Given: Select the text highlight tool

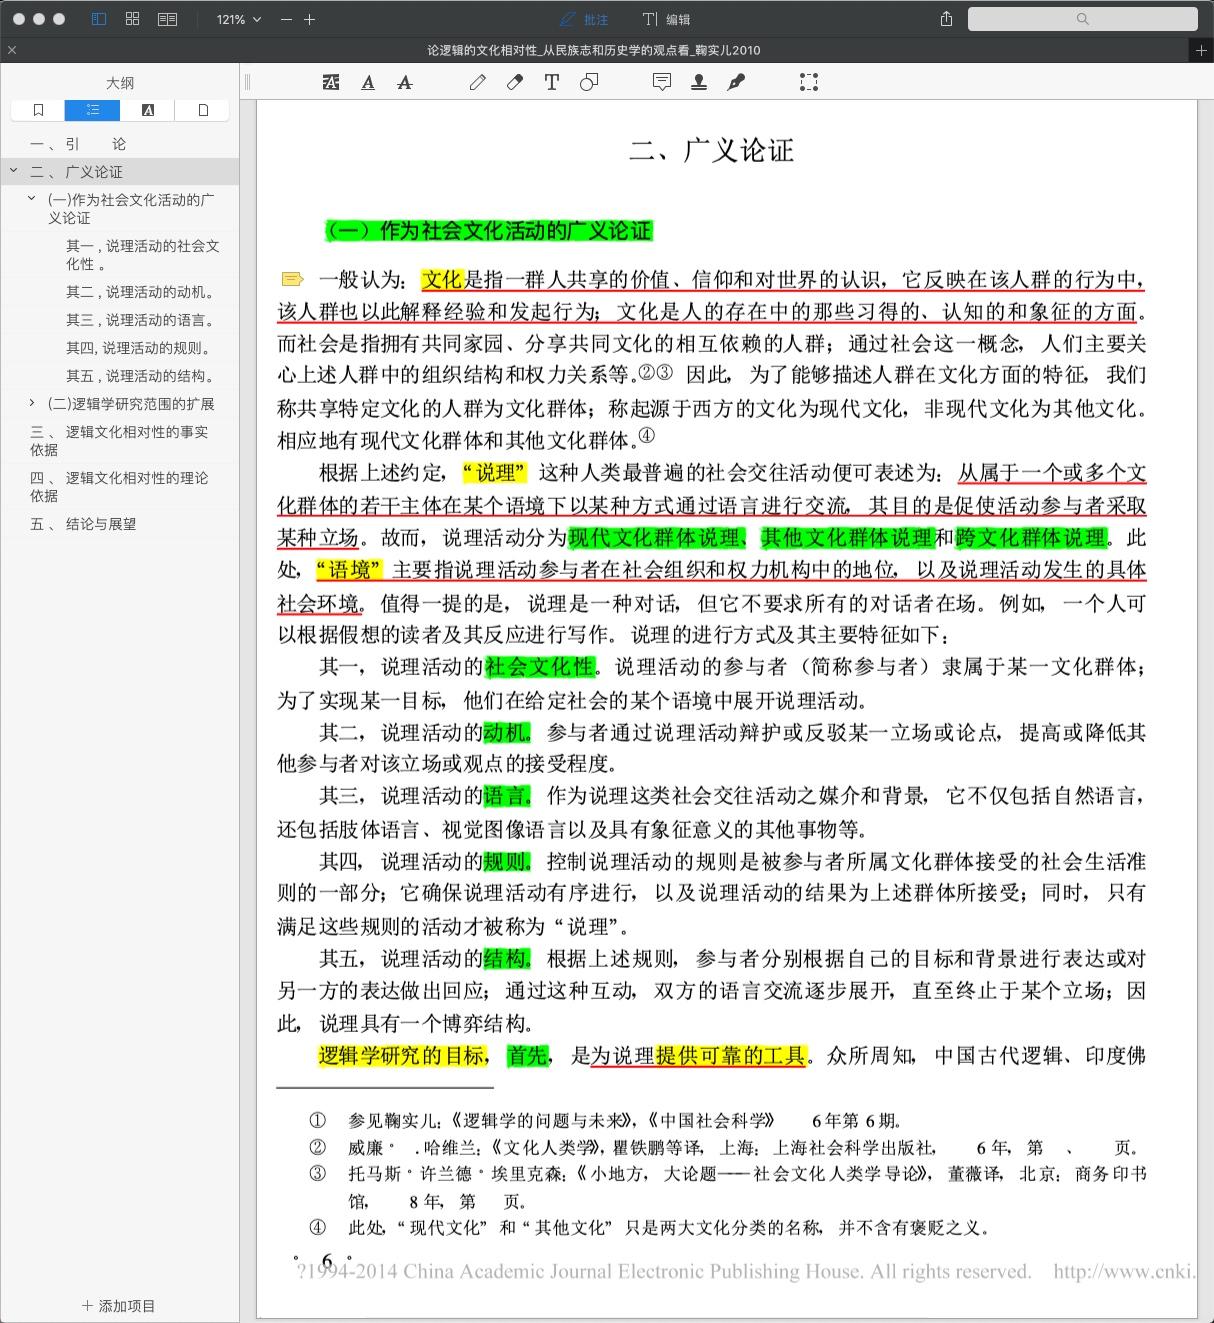Looking at the screenshot, I should pos(331,82).
